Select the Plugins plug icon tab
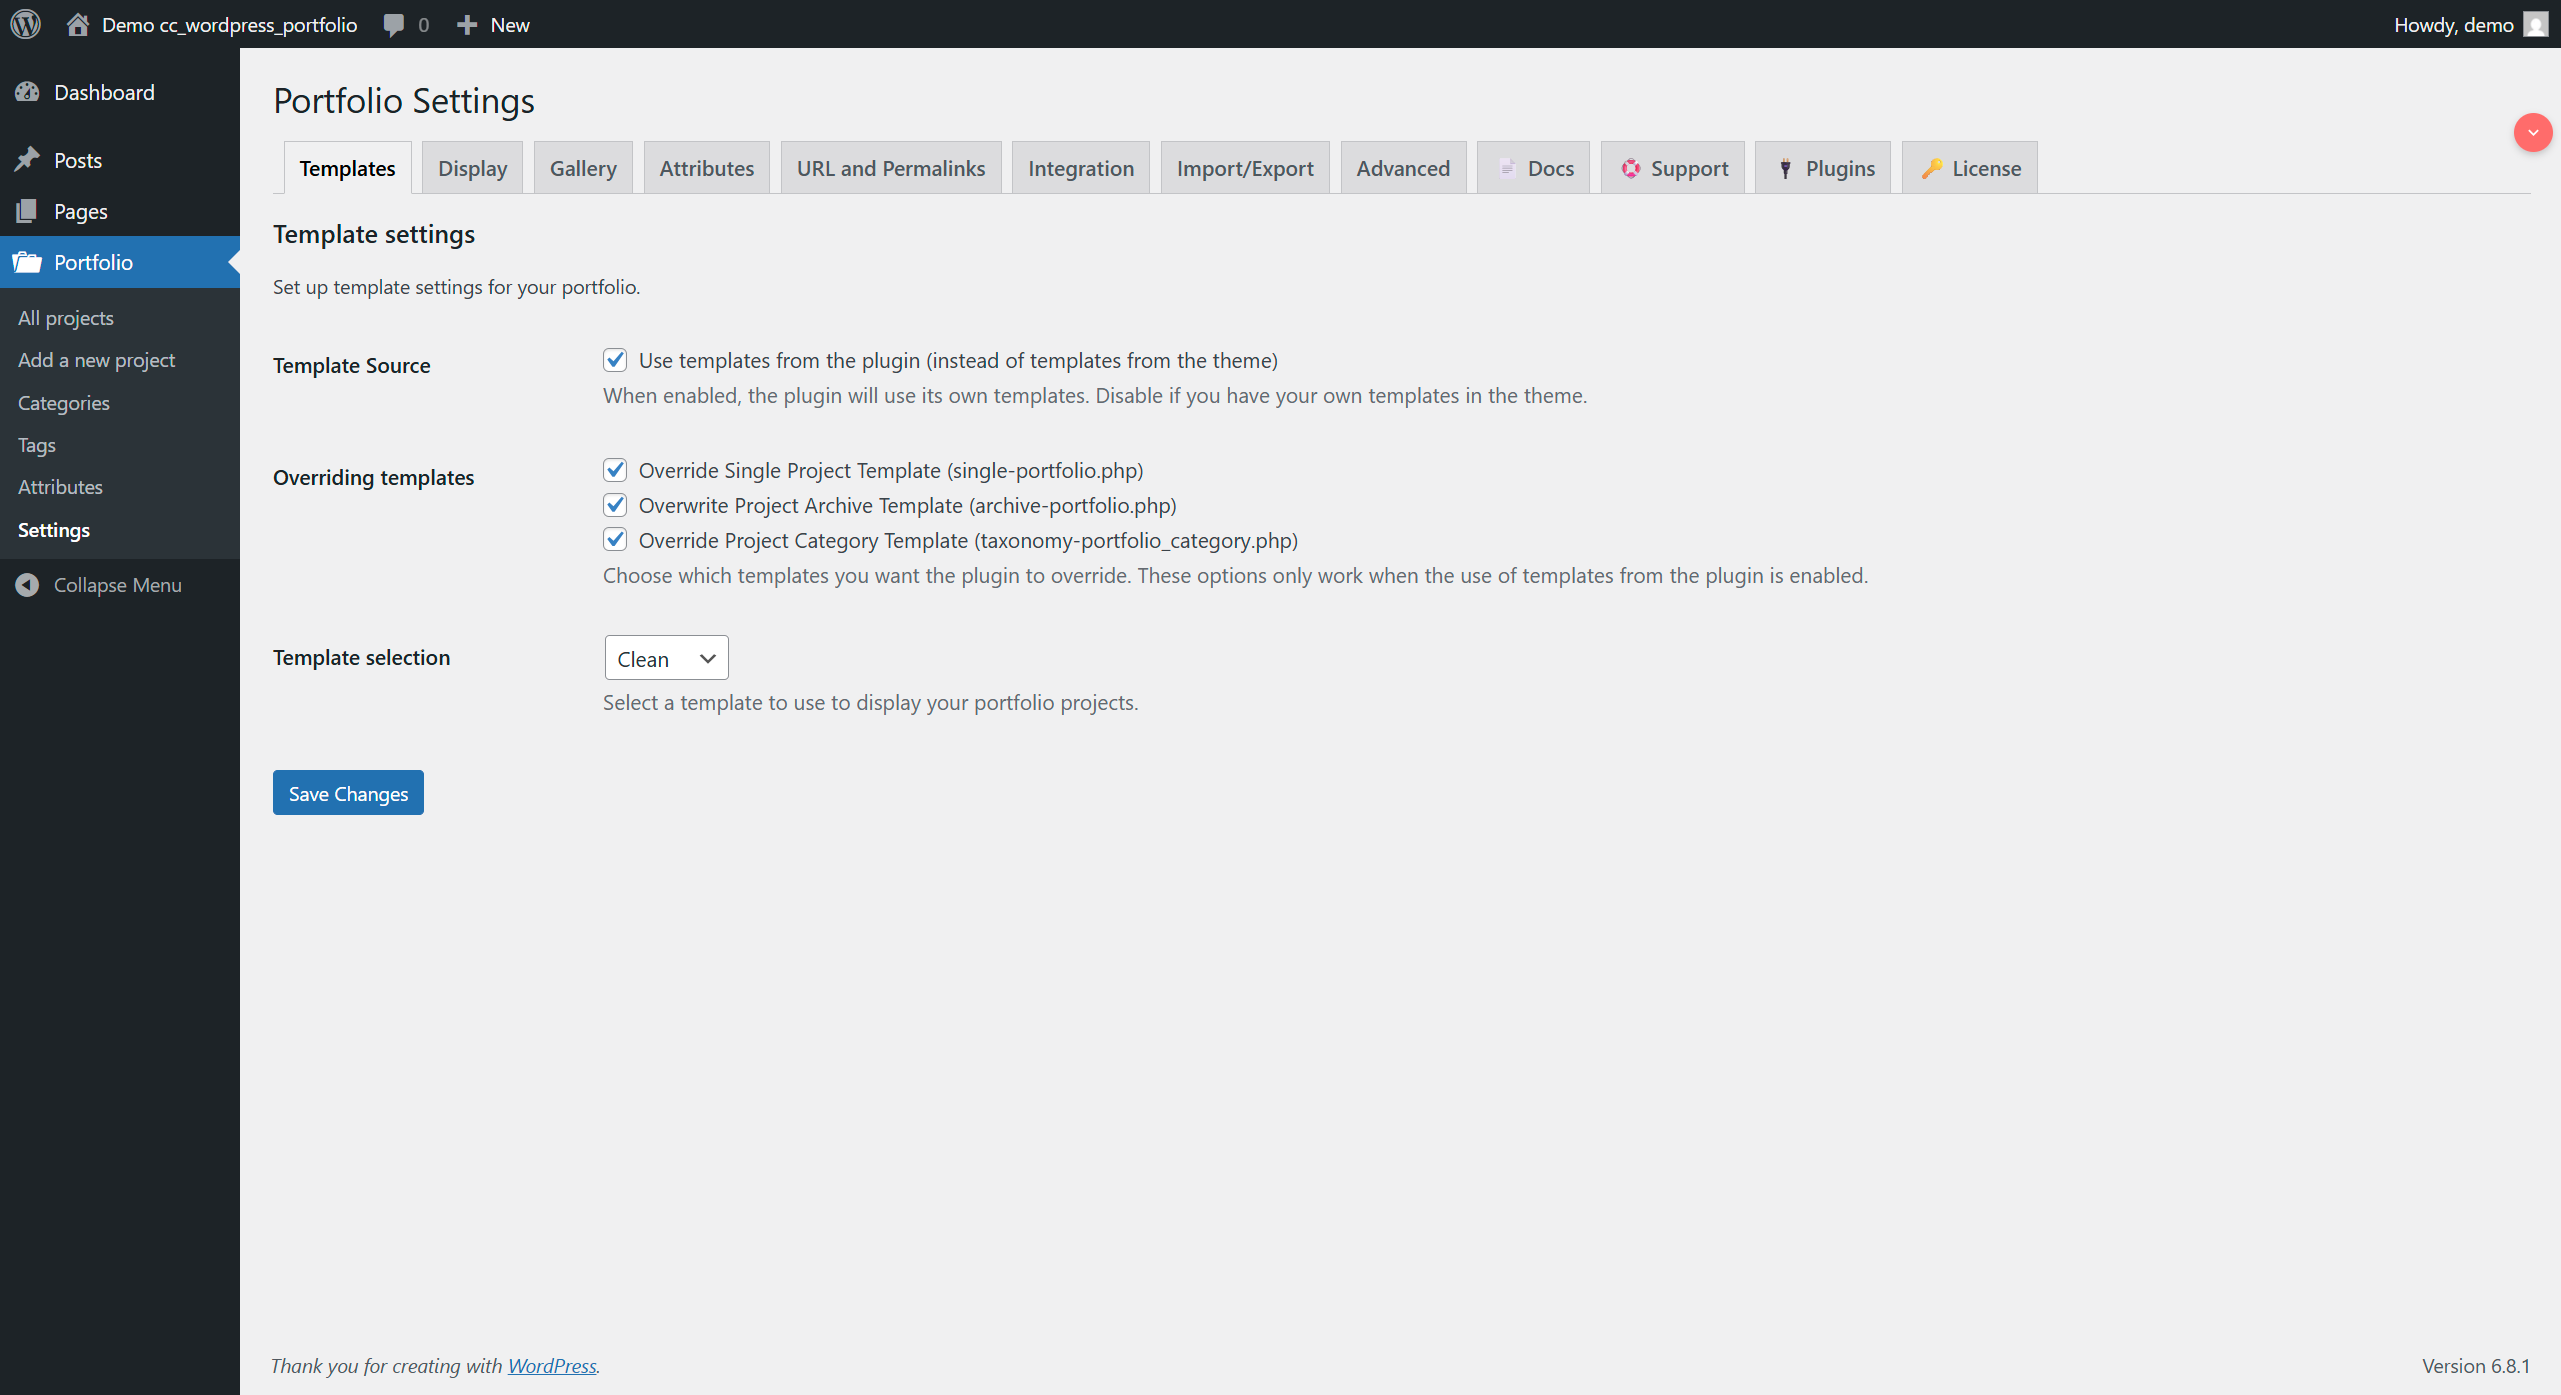Screen dimensions: 2561x1395 1785,168
